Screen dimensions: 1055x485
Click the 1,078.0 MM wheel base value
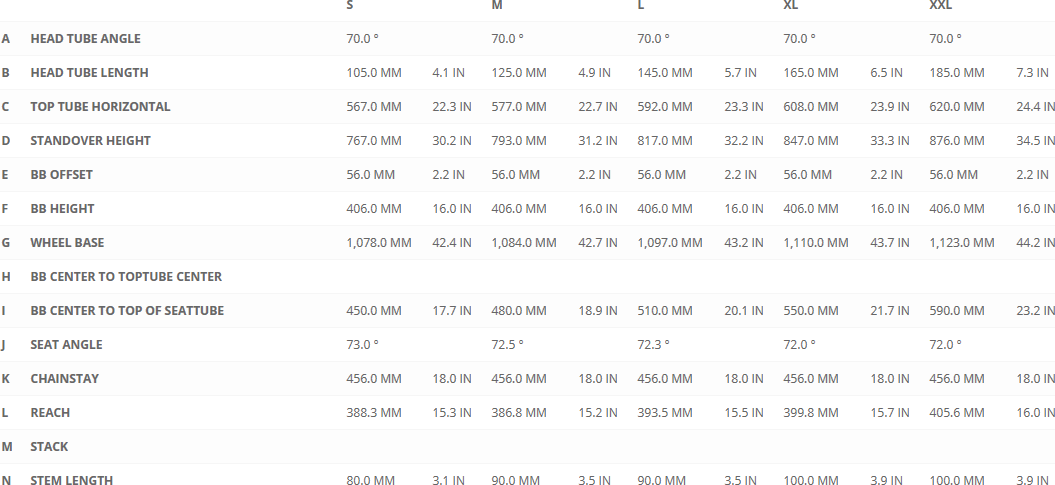pos(379,243)
